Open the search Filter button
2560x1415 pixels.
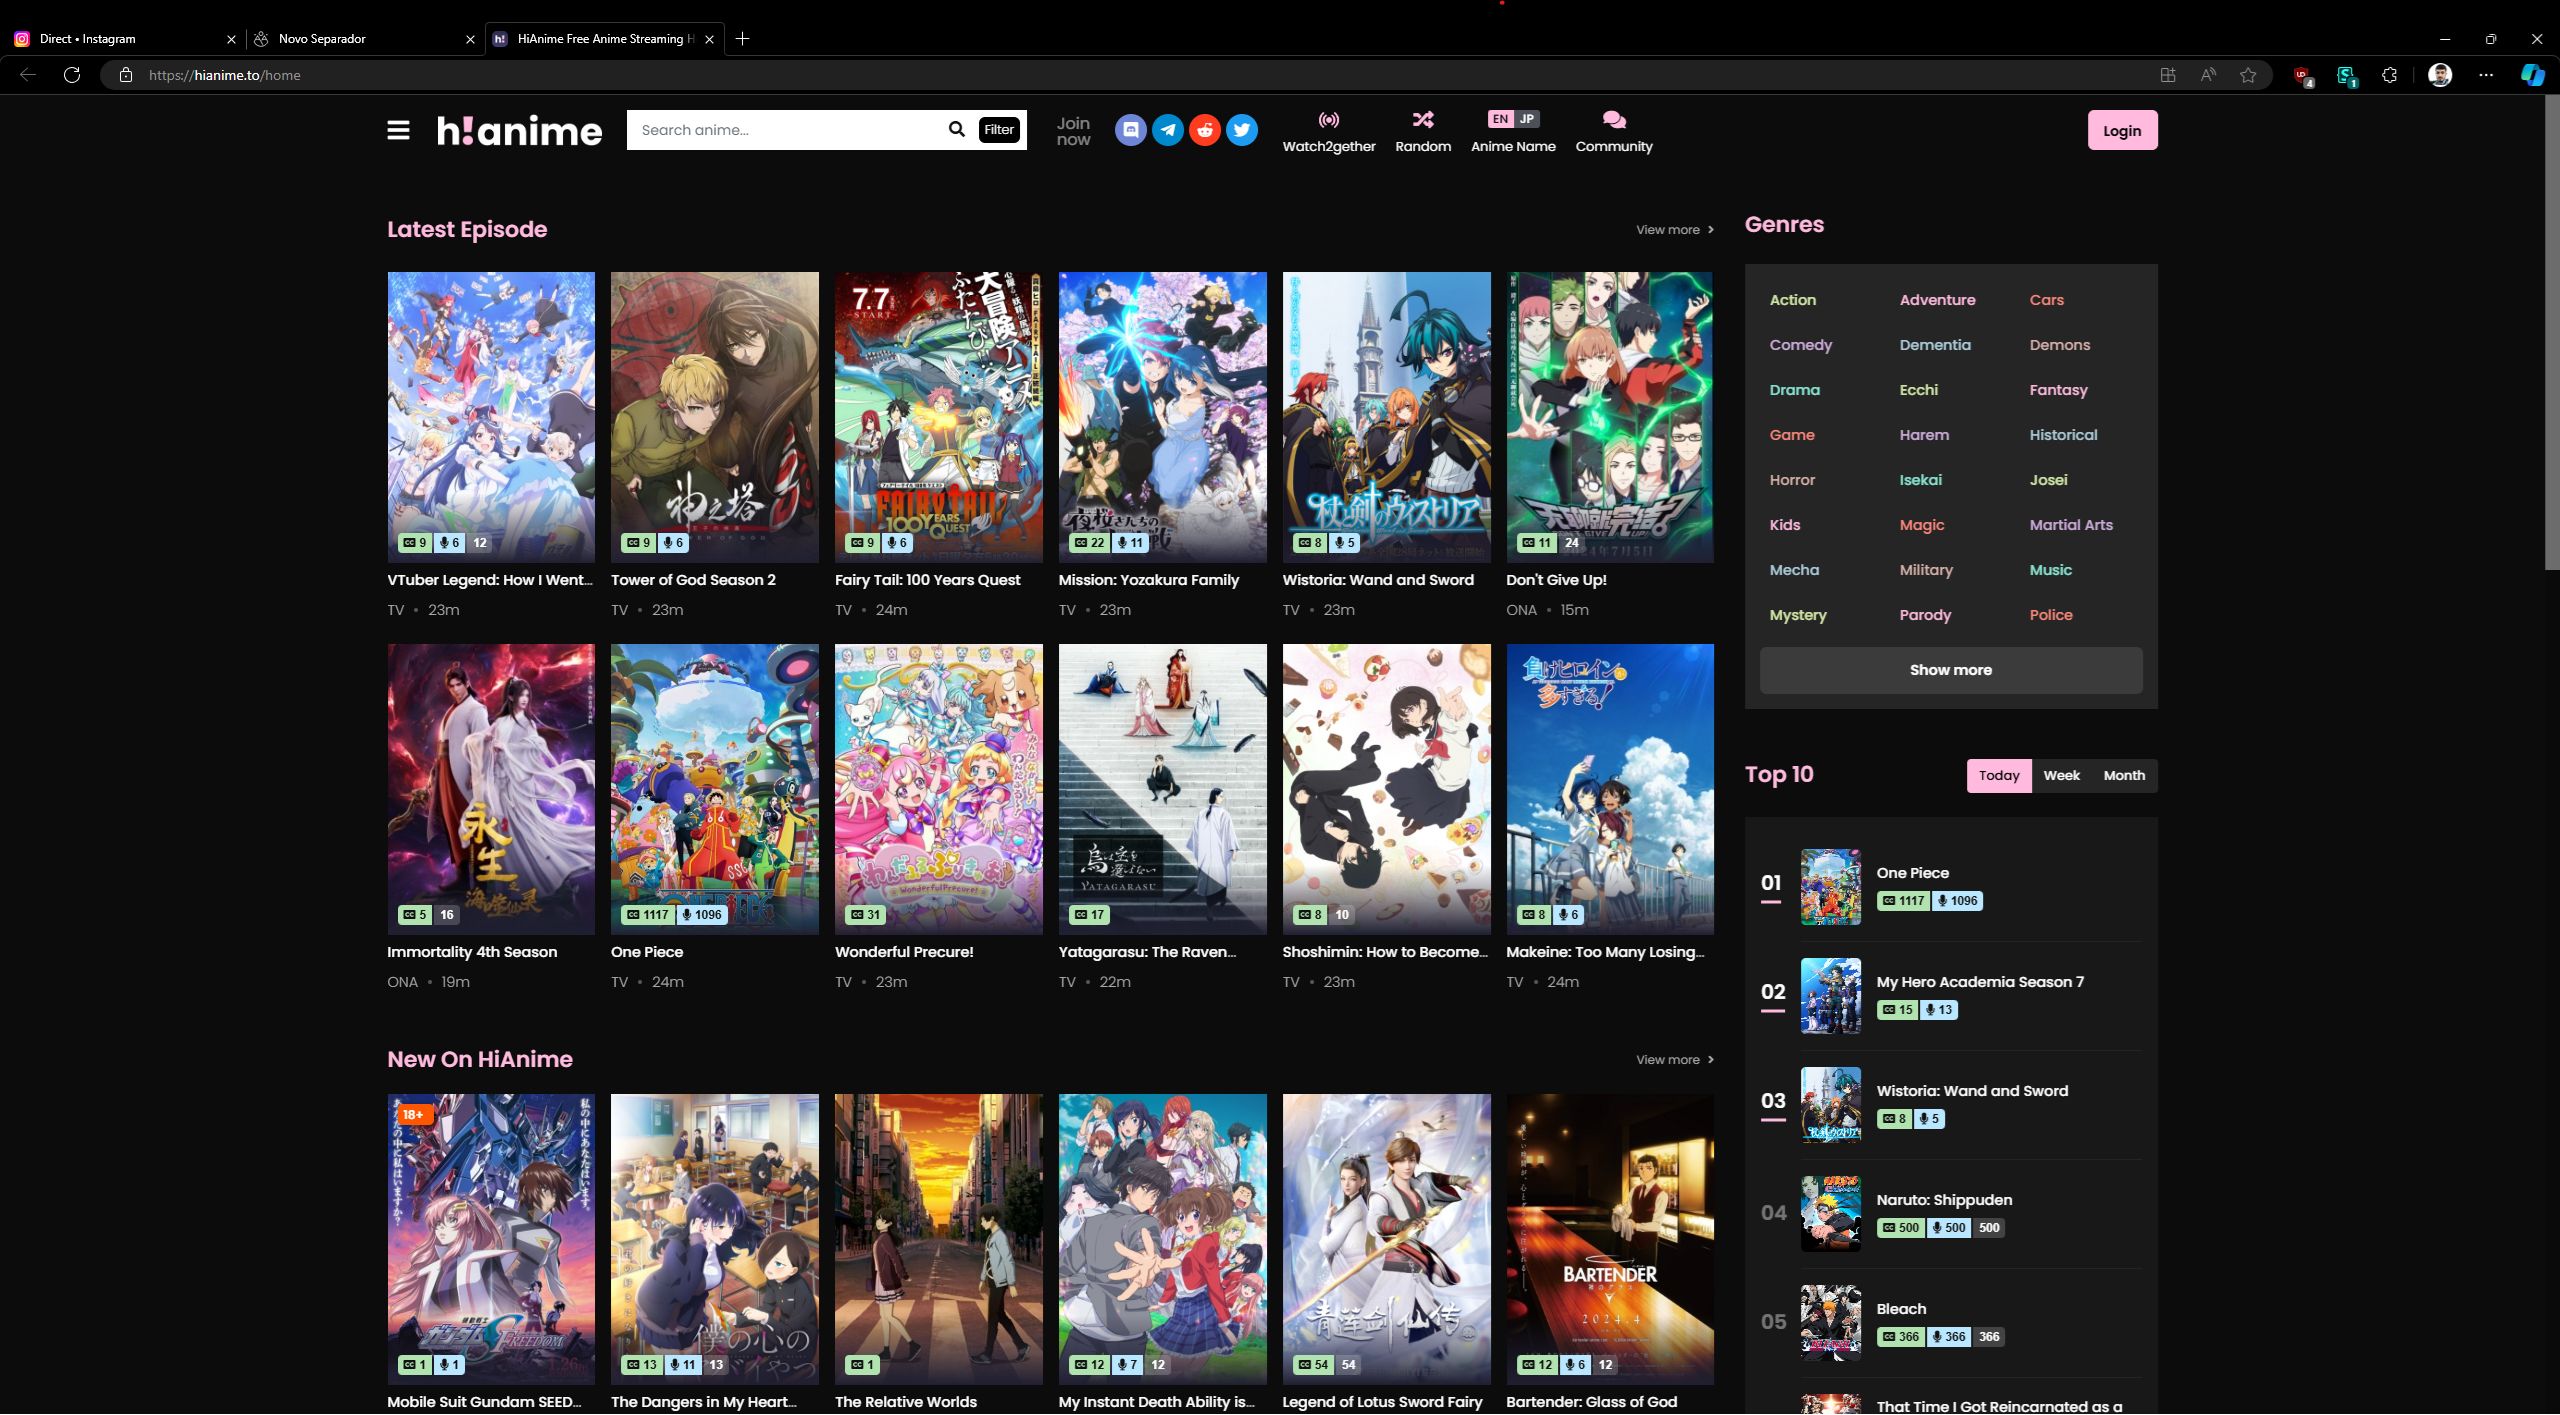tap(998, 129)
